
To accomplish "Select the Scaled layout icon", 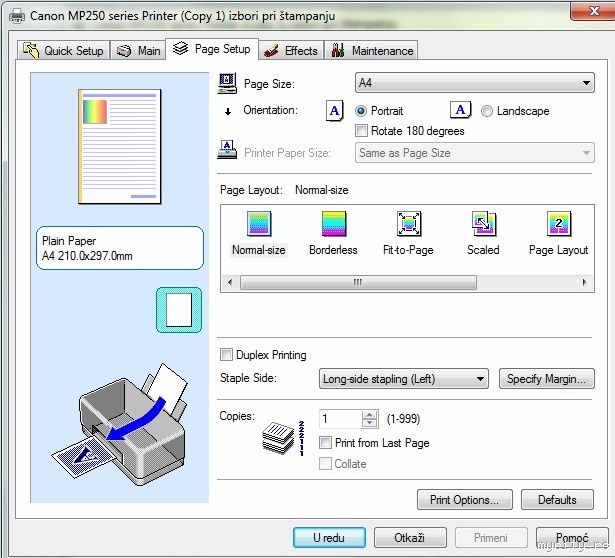I will click(484, 224).
